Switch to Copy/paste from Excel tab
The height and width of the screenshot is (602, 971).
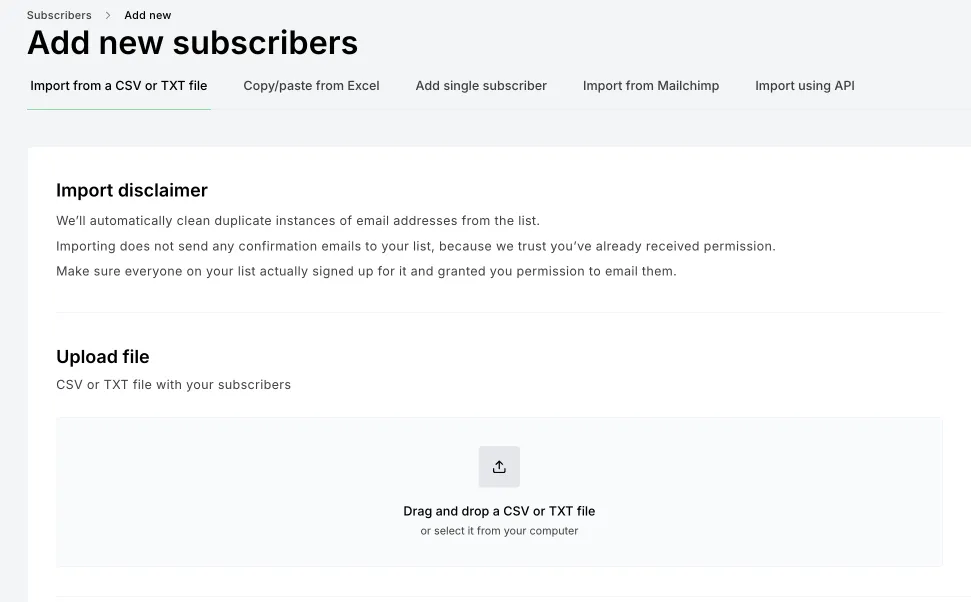coord(311,86)
